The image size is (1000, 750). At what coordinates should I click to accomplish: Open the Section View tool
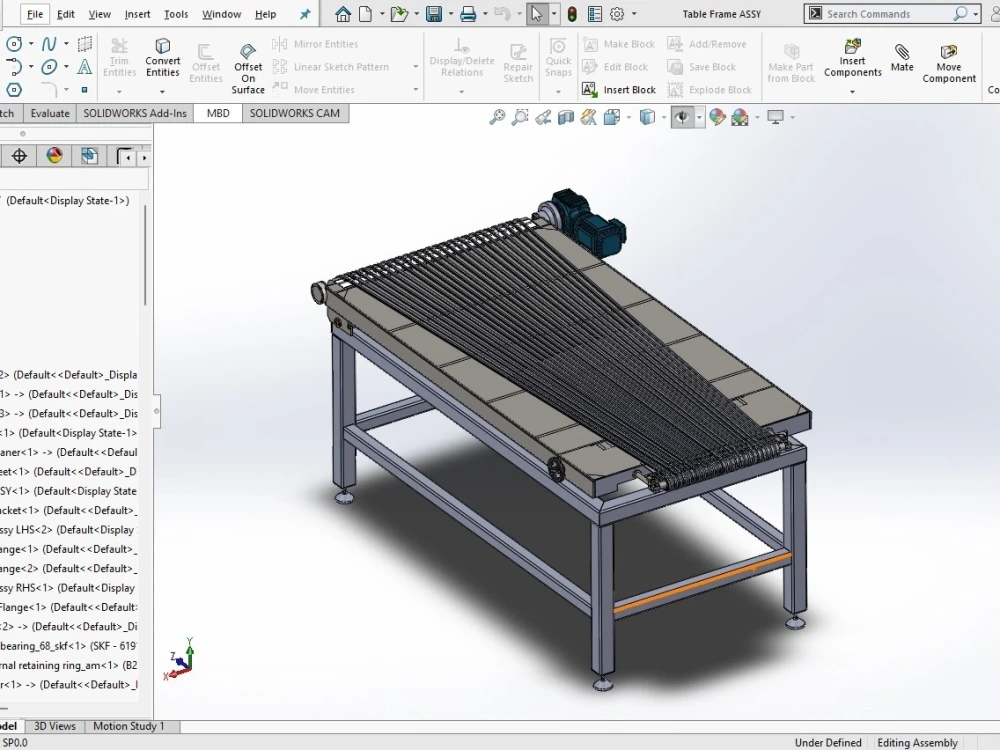[x=568, y=117]
